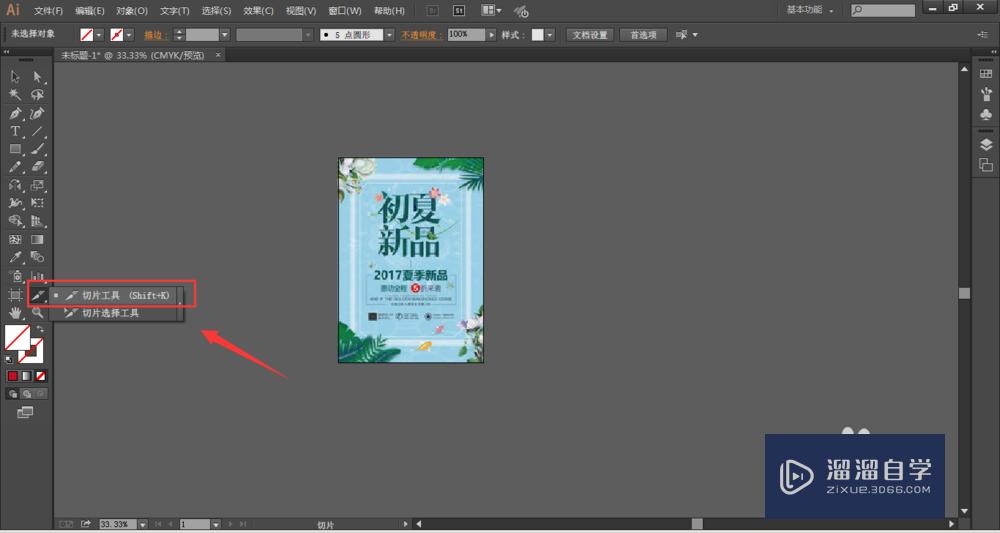The width and height of the screenshot is (1000, 533).
Task: Open arrange documents dropdown in menu bar
Action: 492,10
